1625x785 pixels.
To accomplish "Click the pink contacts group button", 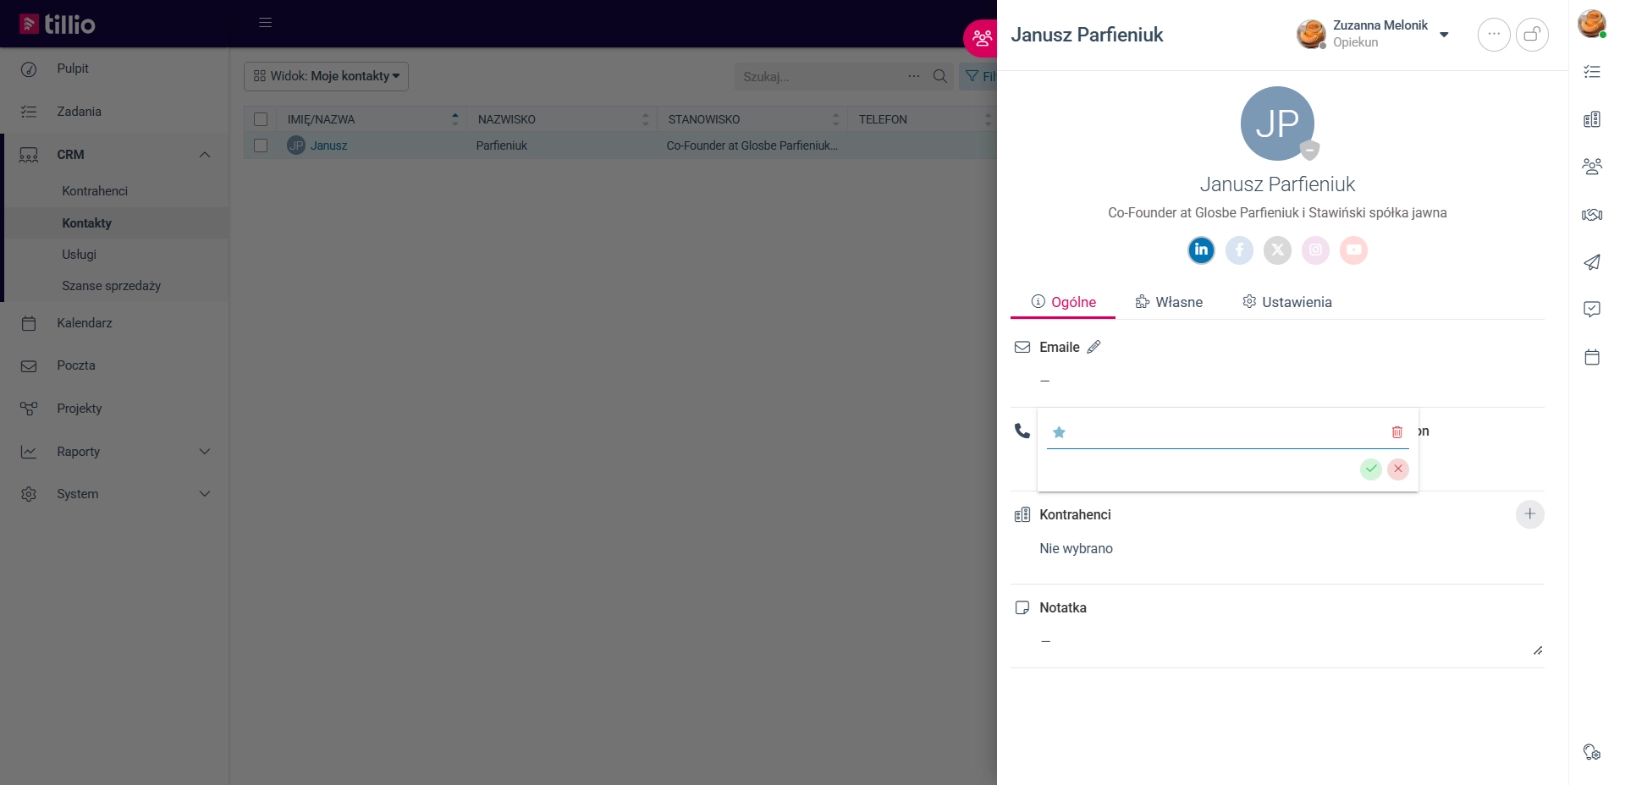I will [980, 38].
